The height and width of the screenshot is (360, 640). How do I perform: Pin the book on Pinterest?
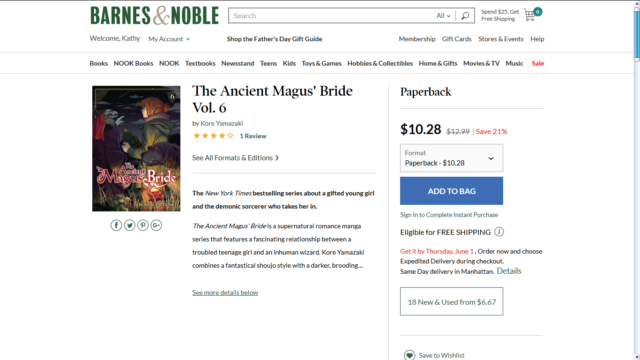(x=143, y=225)
